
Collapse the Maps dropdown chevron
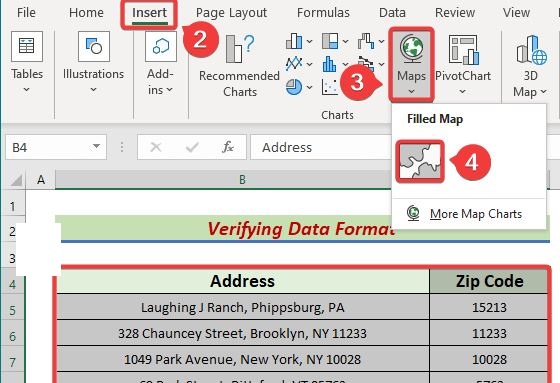pos(411,91)
